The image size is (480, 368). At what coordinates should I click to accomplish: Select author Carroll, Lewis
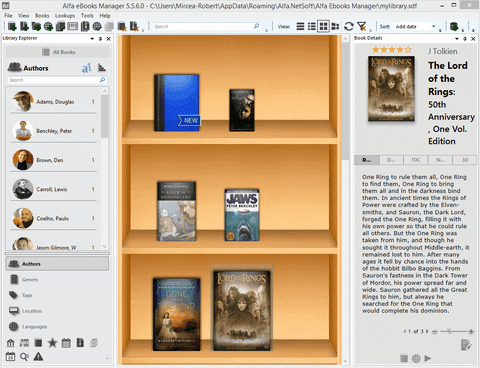53,189
